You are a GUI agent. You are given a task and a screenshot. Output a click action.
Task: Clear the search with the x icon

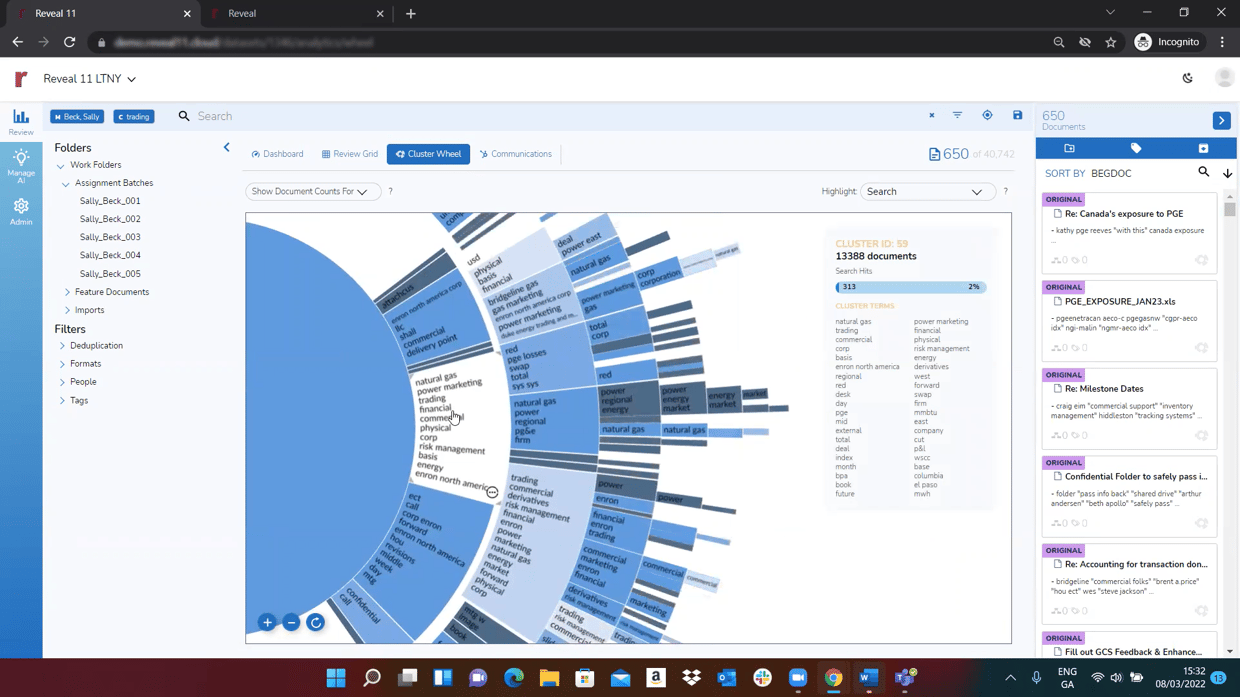[932, 116]
